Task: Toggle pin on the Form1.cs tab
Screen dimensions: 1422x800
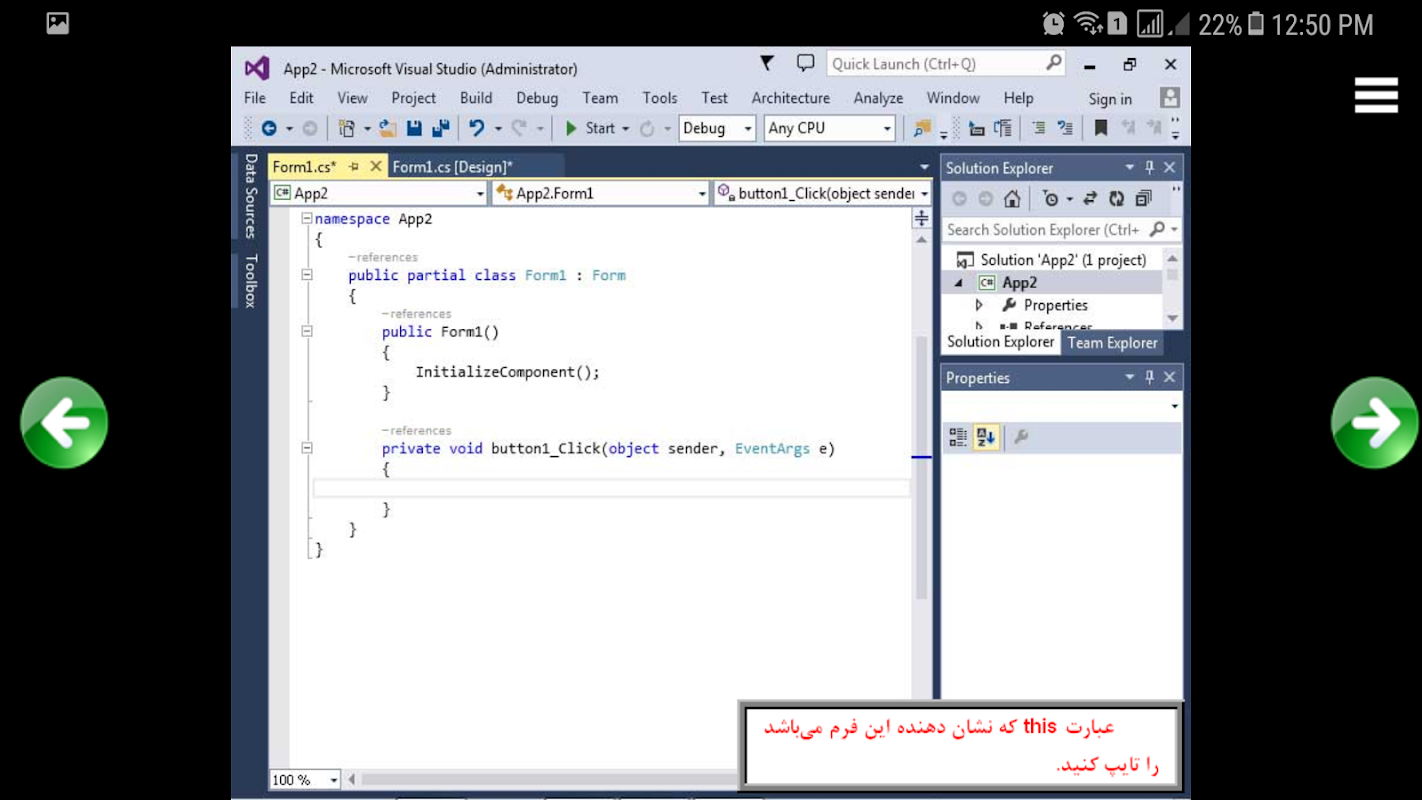Action: coord(354,167)
